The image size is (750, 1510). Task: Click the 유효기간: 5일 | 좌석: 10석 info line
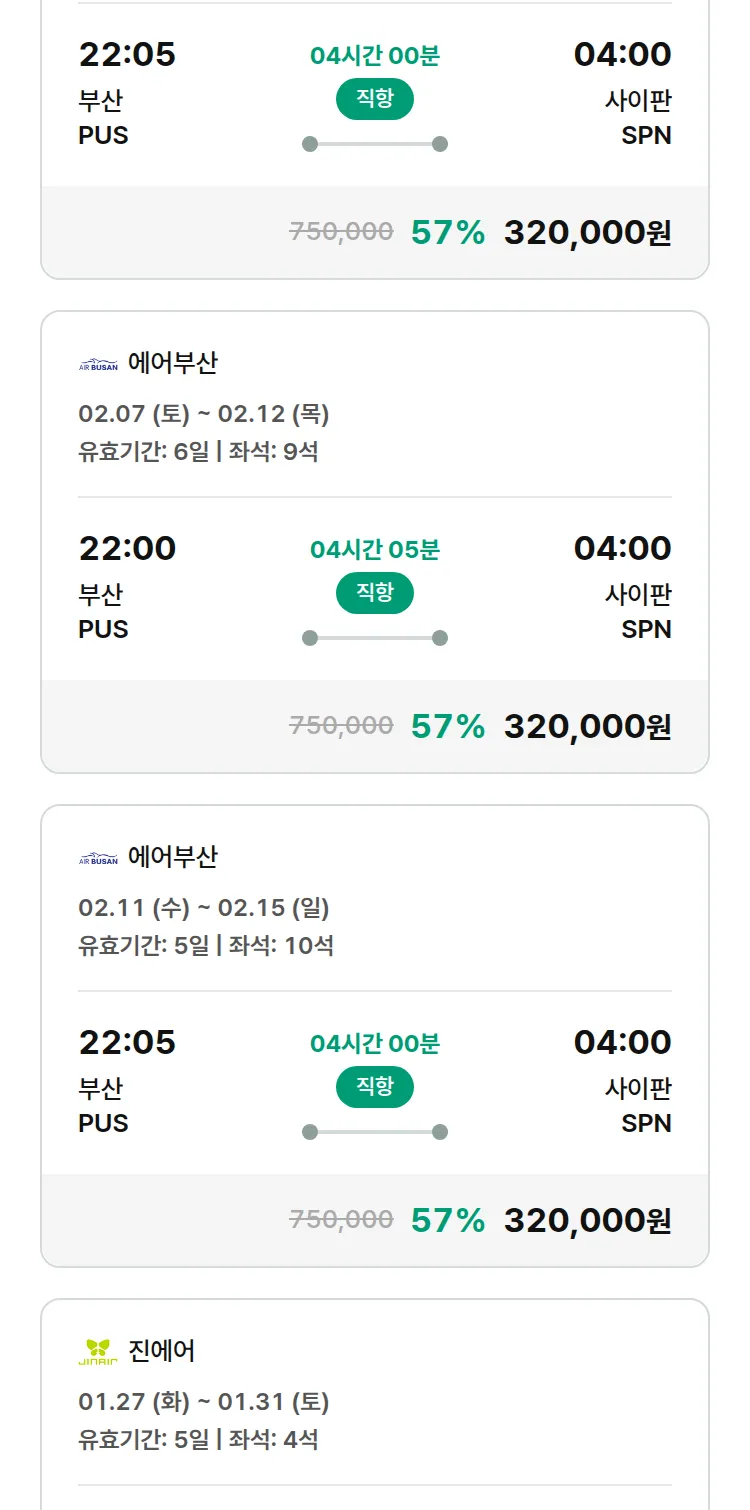tap(206, 945)
